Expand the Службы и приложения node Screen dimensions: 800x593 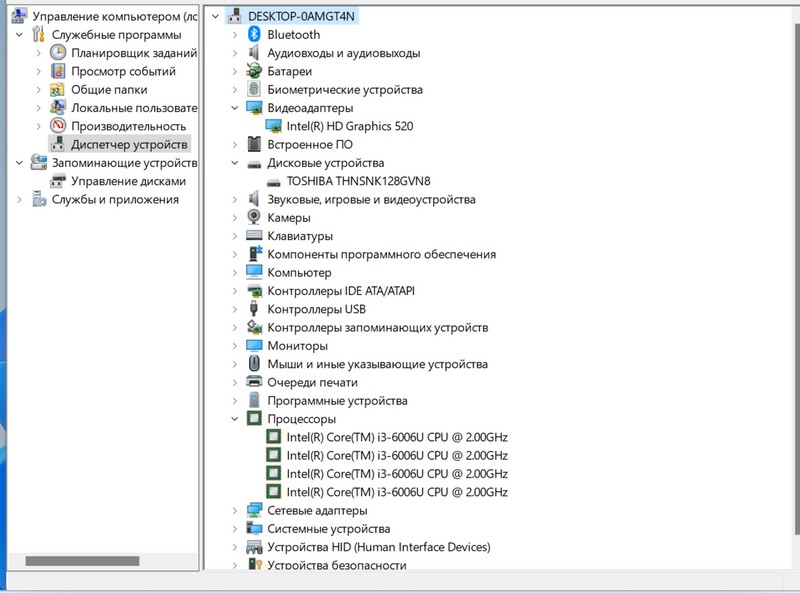point(19,199)
